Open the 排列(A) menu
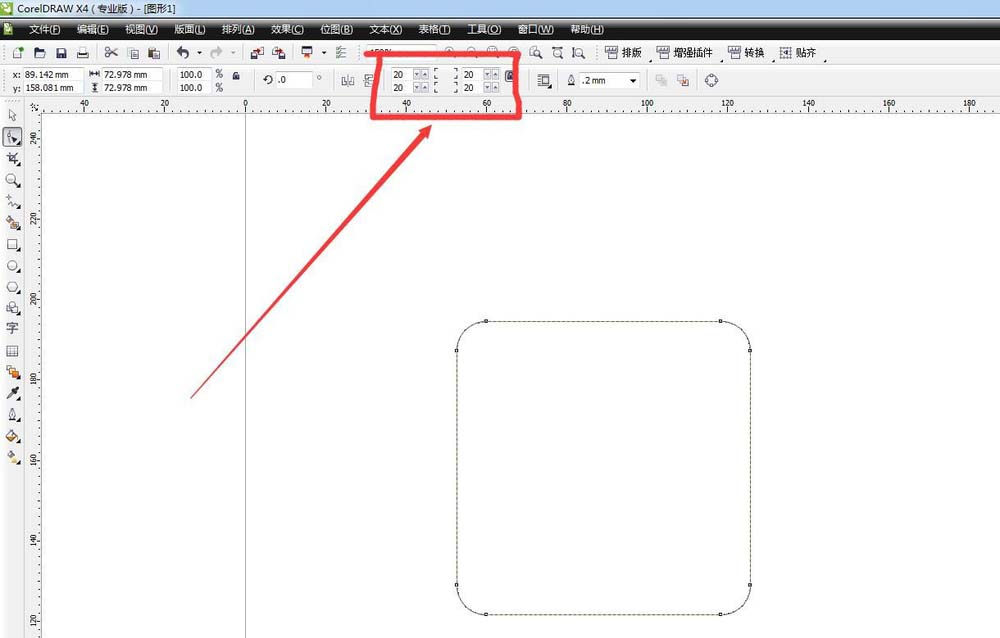This screenshot has height=638, width=1000. (238, 29)
